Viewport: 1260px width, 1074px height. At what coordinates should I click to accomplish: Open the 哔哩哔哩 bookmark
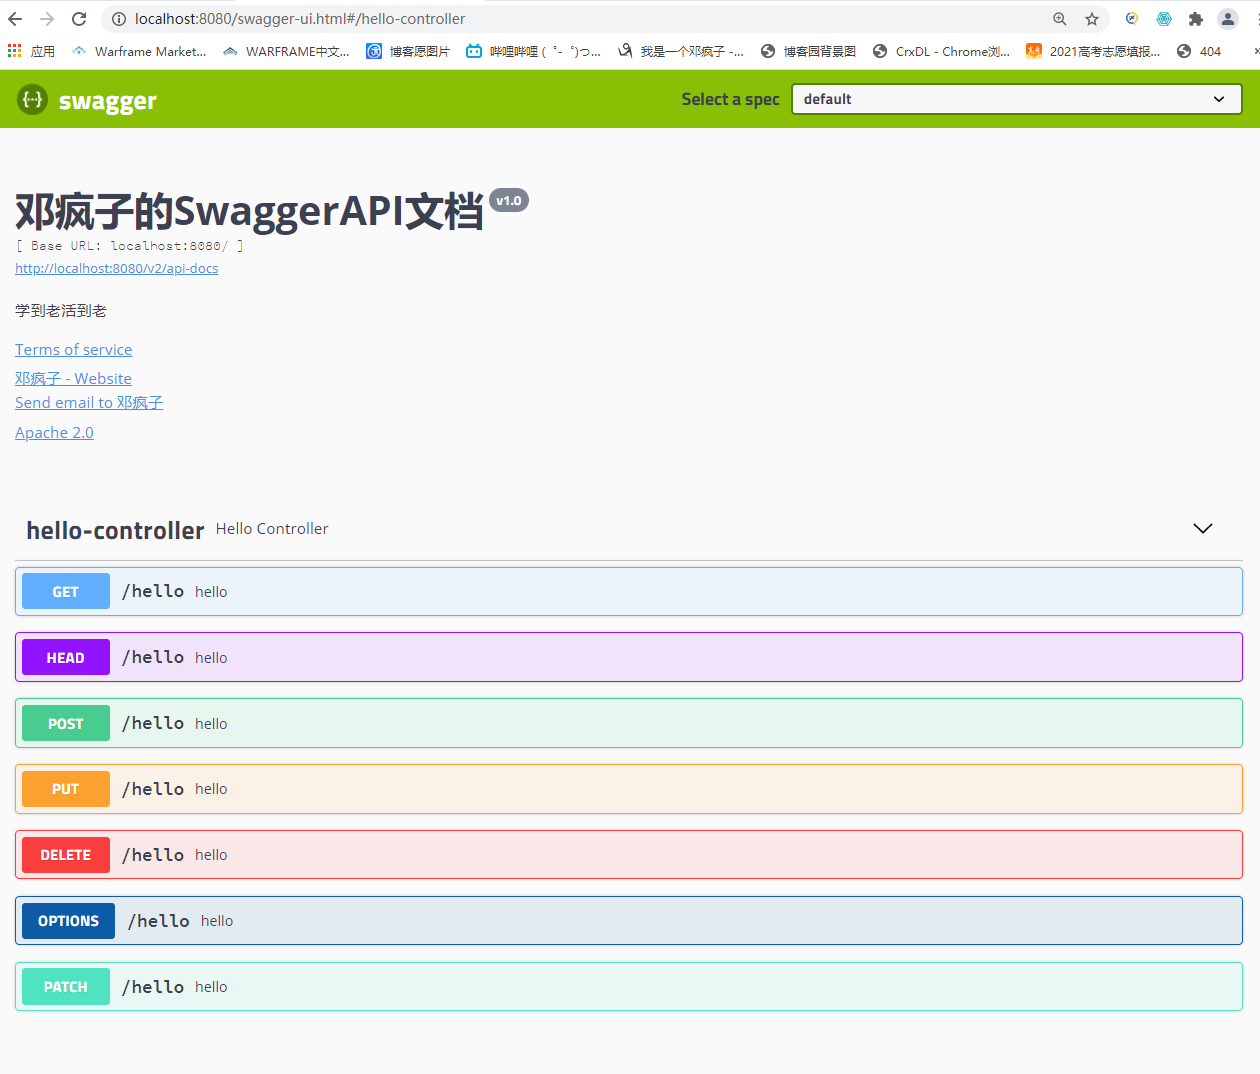[533, 51]
